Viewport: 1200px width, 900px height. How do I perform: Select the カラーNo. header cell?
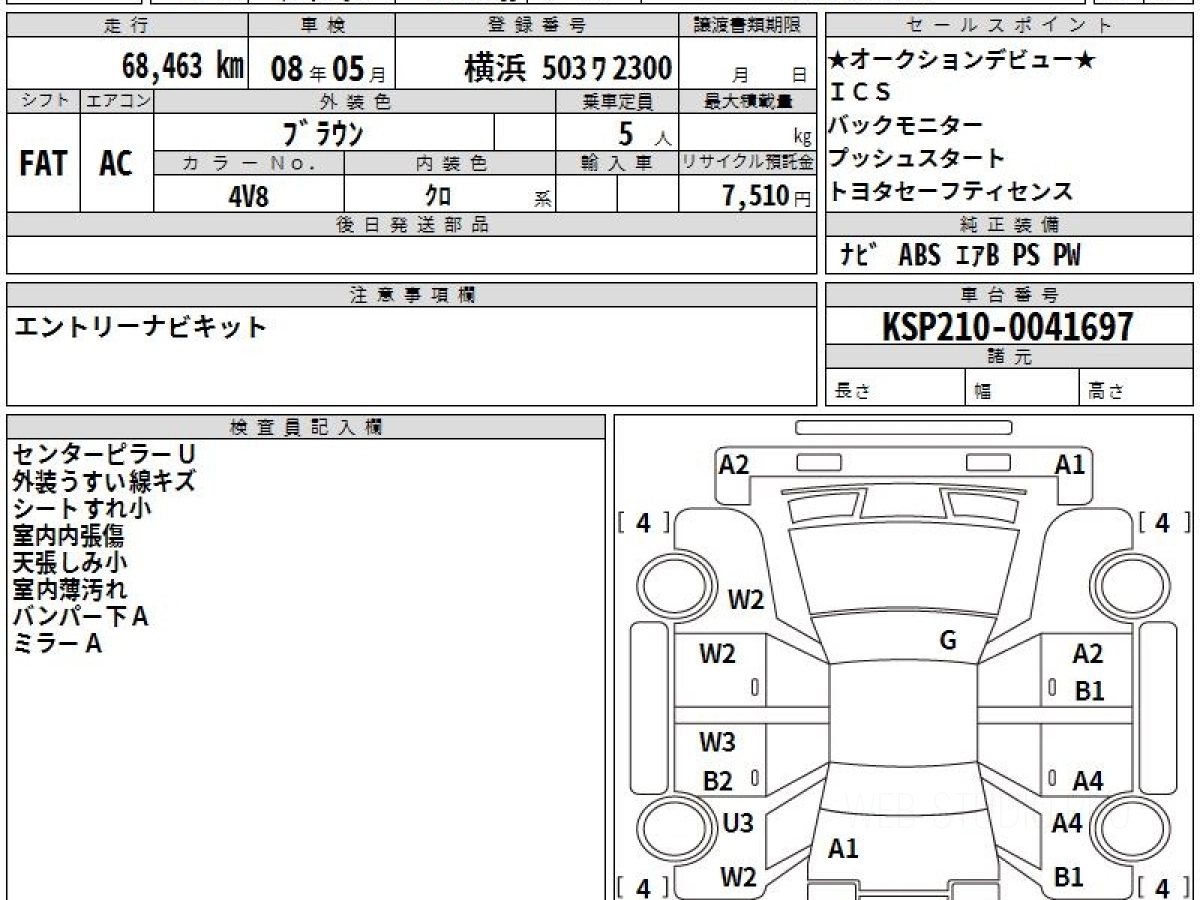tap(249, 163)
